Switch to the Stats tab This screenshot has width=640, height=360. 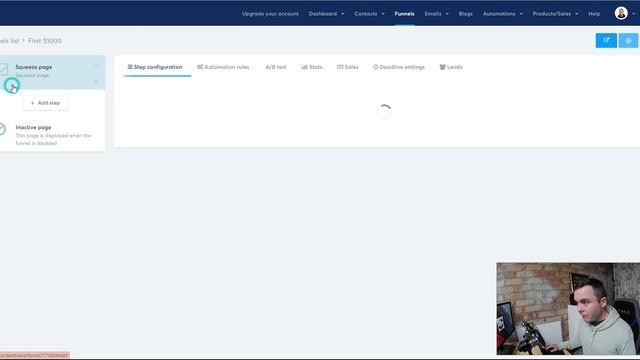312,67
